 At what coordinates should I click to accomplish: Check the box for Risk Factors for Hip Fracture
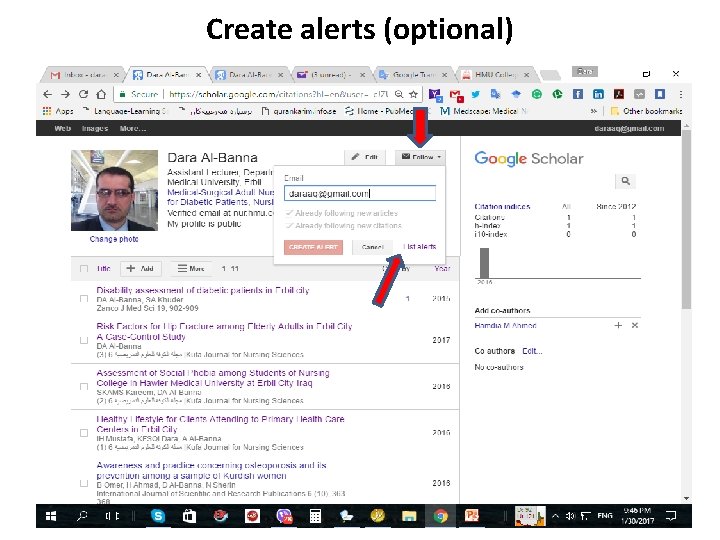(84, 340)
